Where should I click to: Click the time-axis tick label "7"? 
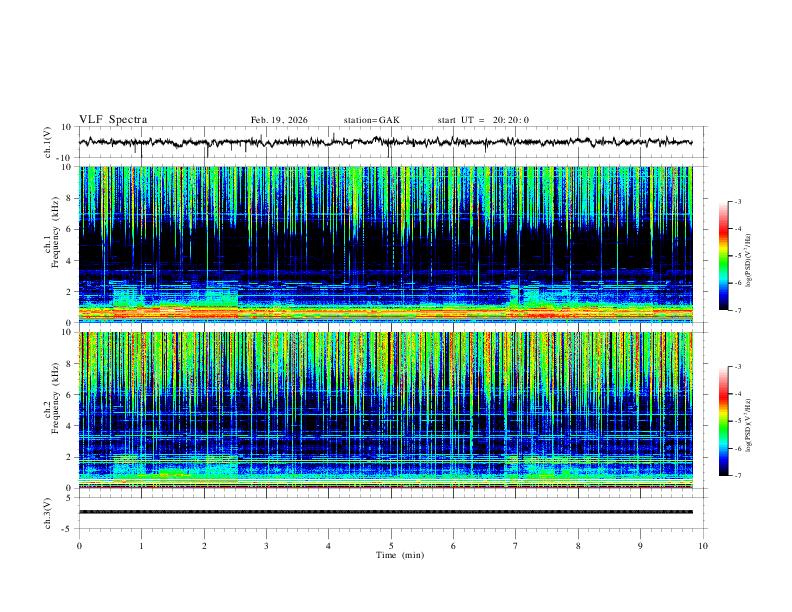(x=516, y=546)
